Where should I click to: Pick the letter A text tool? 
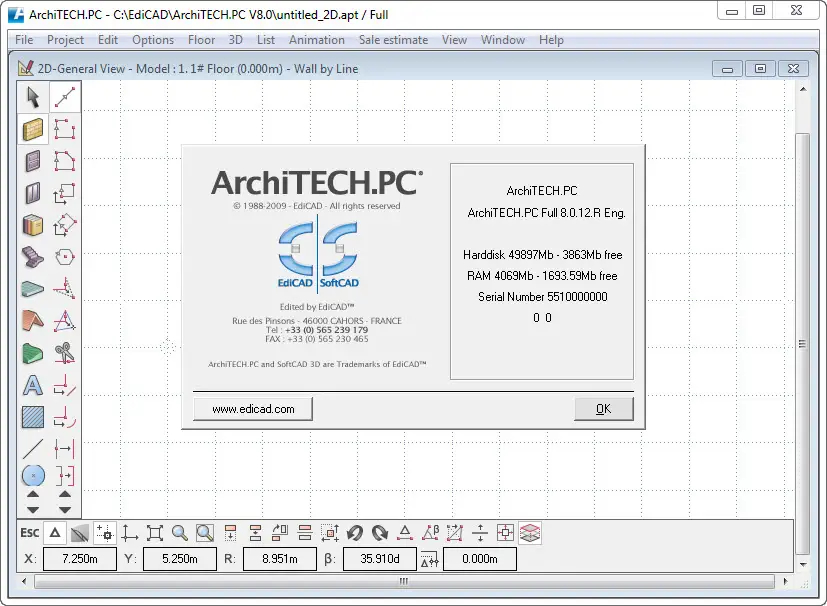point(33,385)
